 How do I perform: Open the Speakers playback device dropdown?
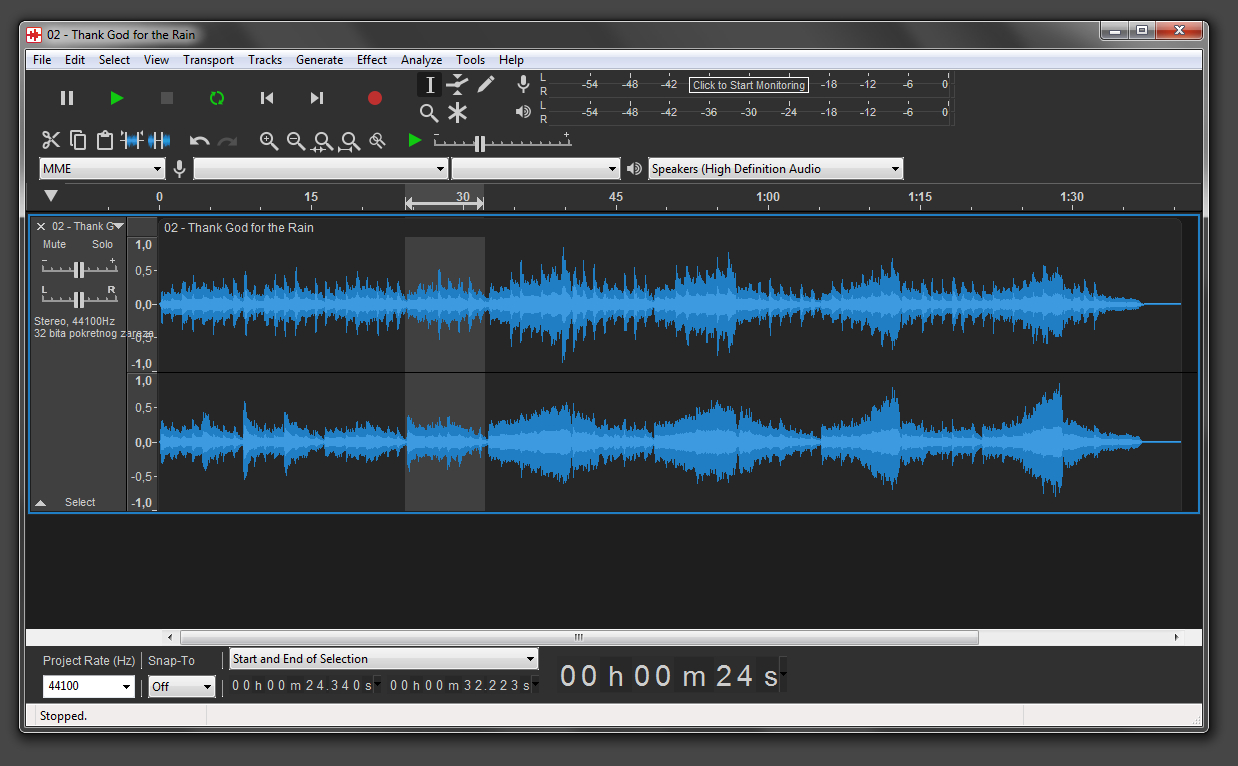point(775,169)
